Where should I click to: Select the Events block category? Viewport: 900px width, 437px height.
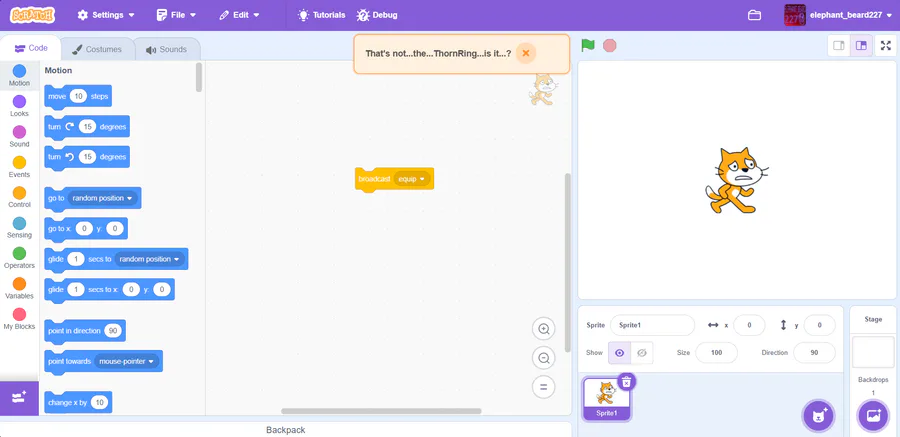point(20,167)
